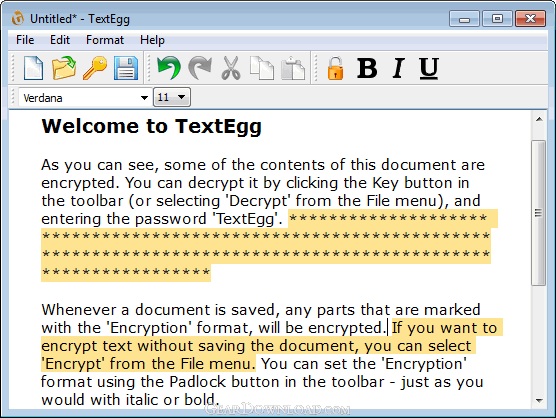Toggle Italic formatting
Screen dimensions: 556x418
tap(398, 68)
